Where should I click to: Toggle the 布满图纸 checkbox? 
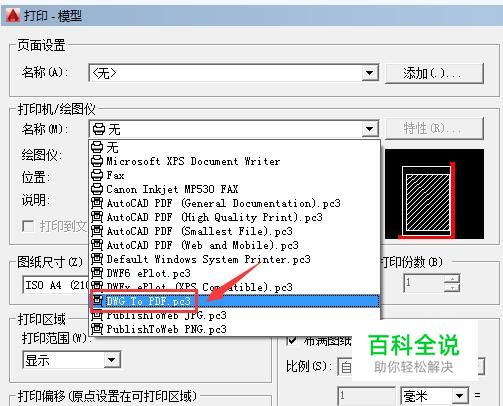[x=292, y=340]
